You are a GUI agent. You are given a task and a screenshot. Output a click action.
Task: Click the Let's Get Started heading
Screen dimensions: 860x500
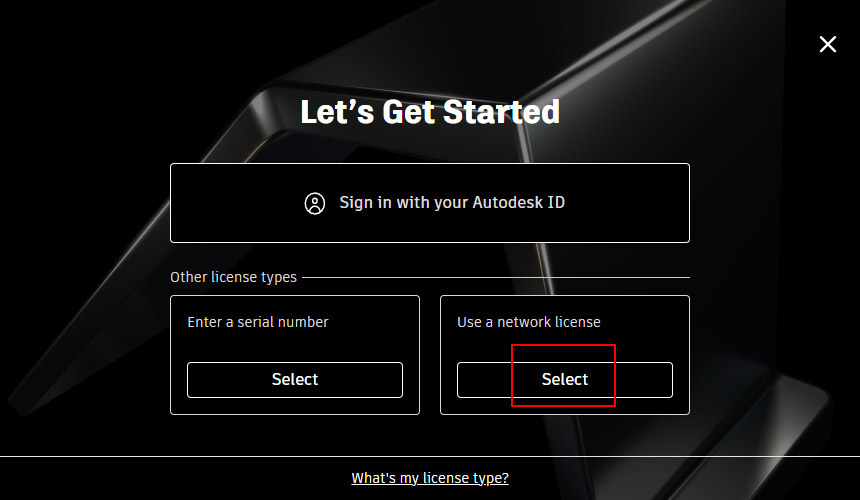point(430,111)
